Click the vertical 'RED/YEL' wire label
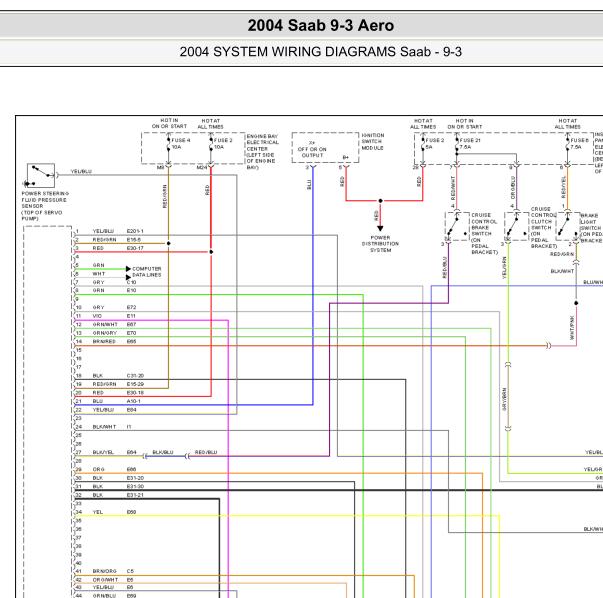This screenshot has width=603, height=598. point(564,187)
